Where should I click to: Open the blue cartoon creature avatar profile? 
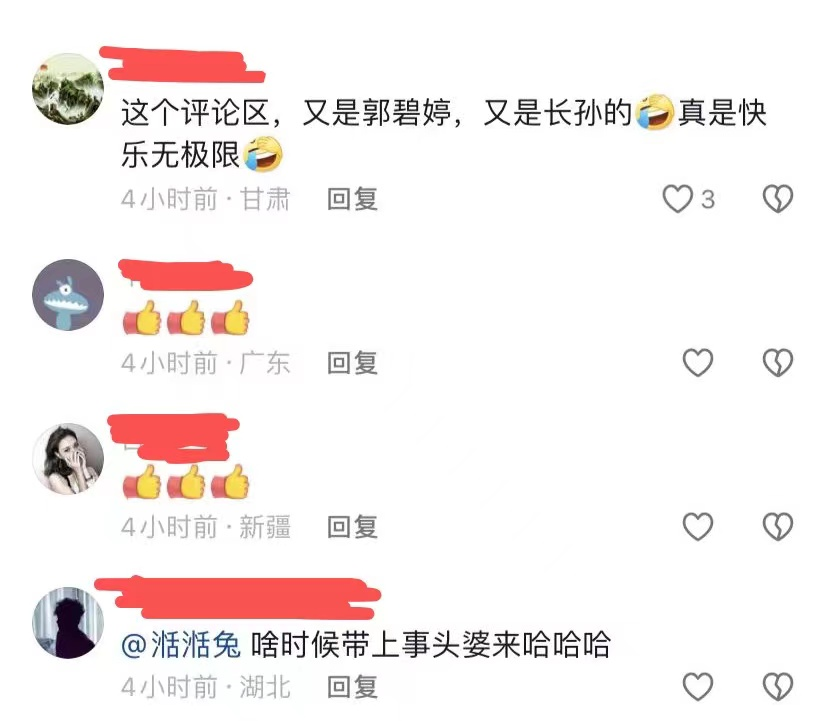(68, 295)
